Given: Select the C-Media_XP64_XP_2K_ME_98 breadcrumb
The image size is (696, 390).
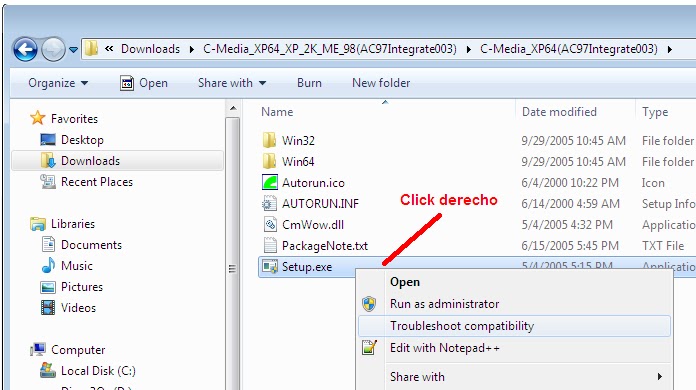Looking at the screenshot, I should tap(330, 49).
